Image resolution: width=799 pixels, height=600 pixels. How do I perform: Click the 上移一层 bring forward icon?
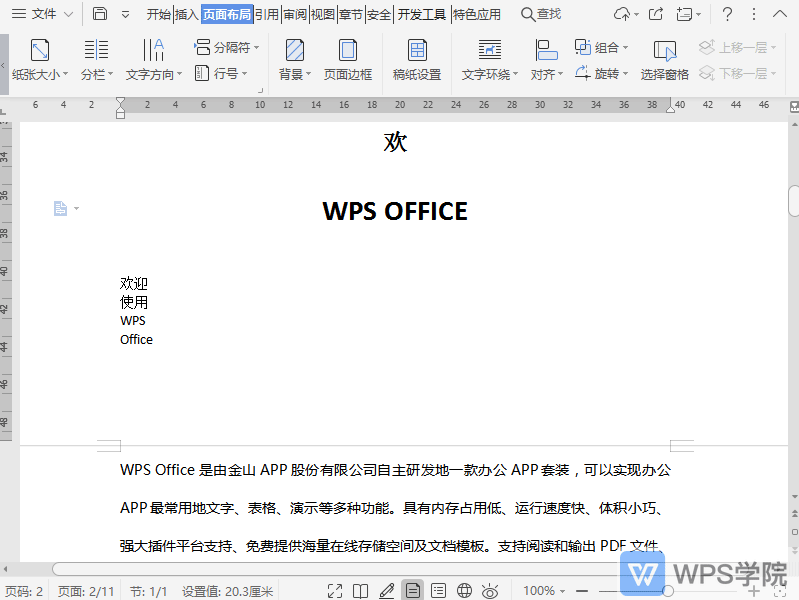tap(707, 47)
